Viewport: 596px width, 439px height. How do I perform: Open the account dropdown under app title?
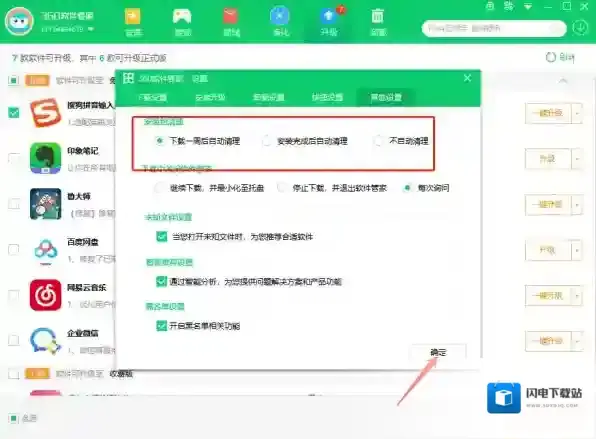coord(91,29)
